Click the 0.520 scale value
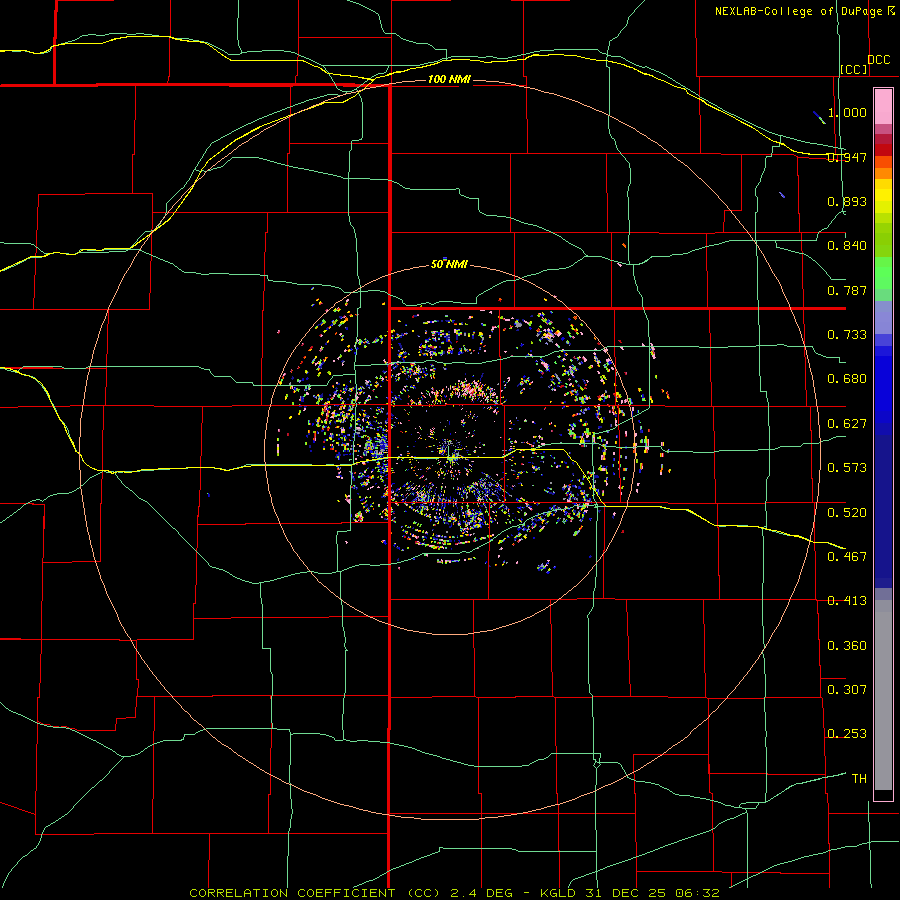This screenshot has height=900, width=900. (x=847, y=513)
